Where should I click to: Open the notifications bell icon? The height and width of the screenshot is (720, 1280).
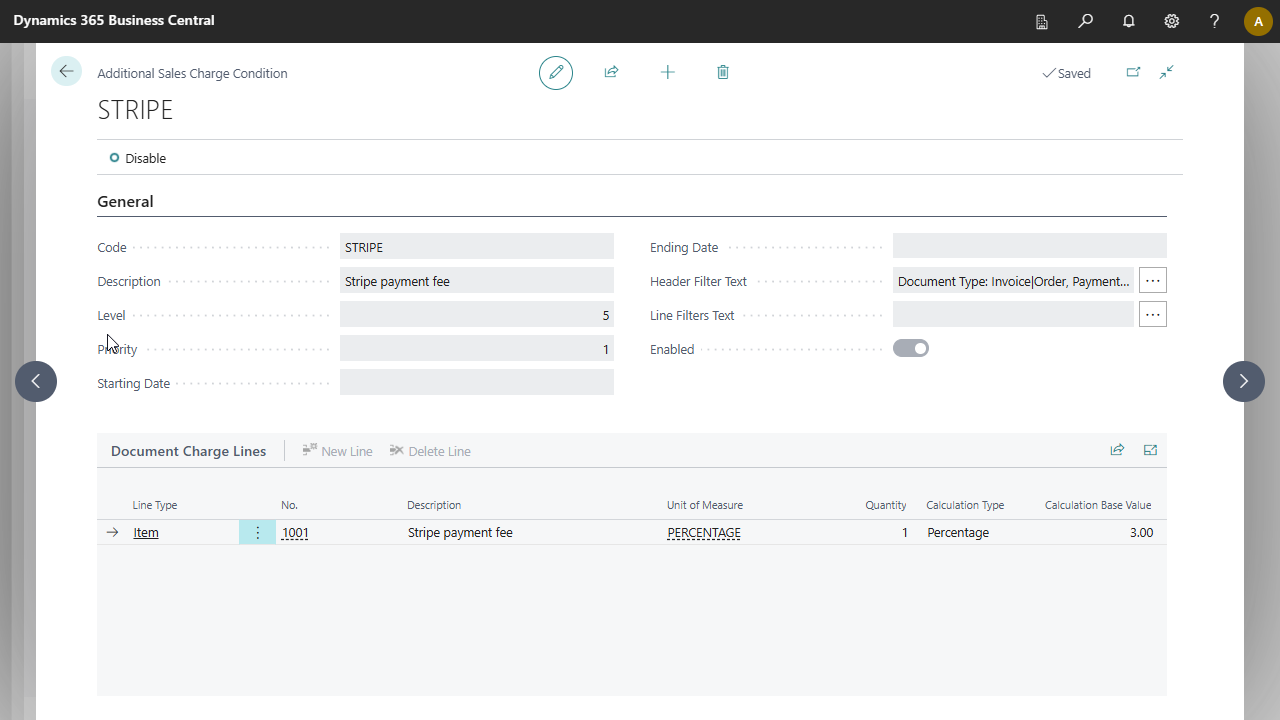click(x=1129, y=21)
